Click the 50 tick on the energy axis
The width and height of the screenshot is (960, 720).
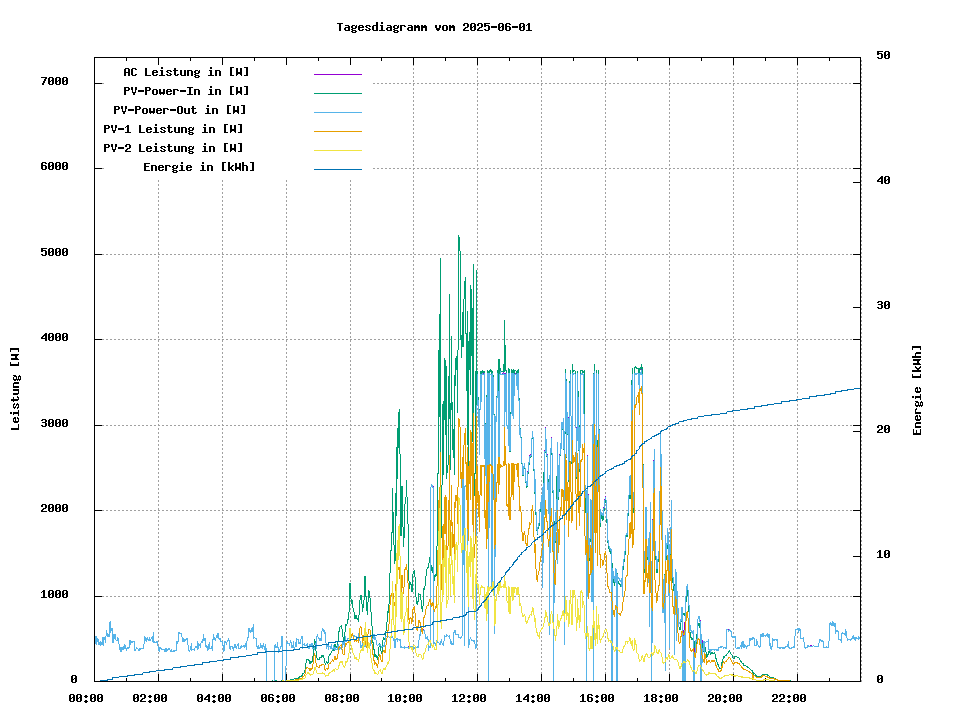883,56
